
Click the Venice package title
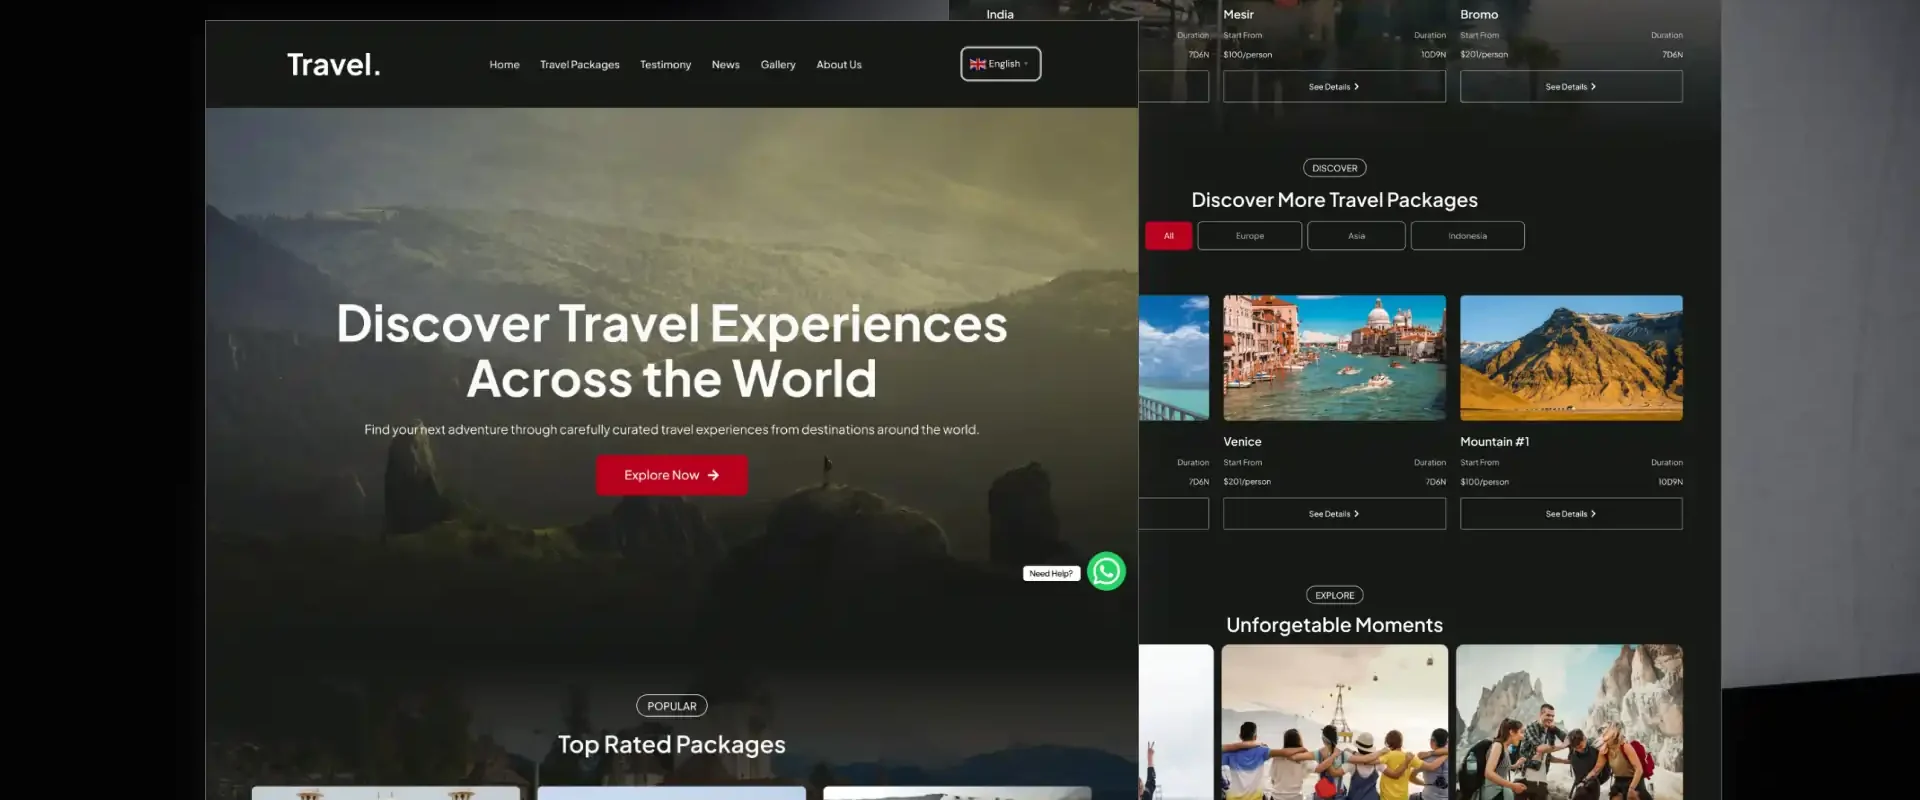pyautogui.click(x=1242, y=442)
